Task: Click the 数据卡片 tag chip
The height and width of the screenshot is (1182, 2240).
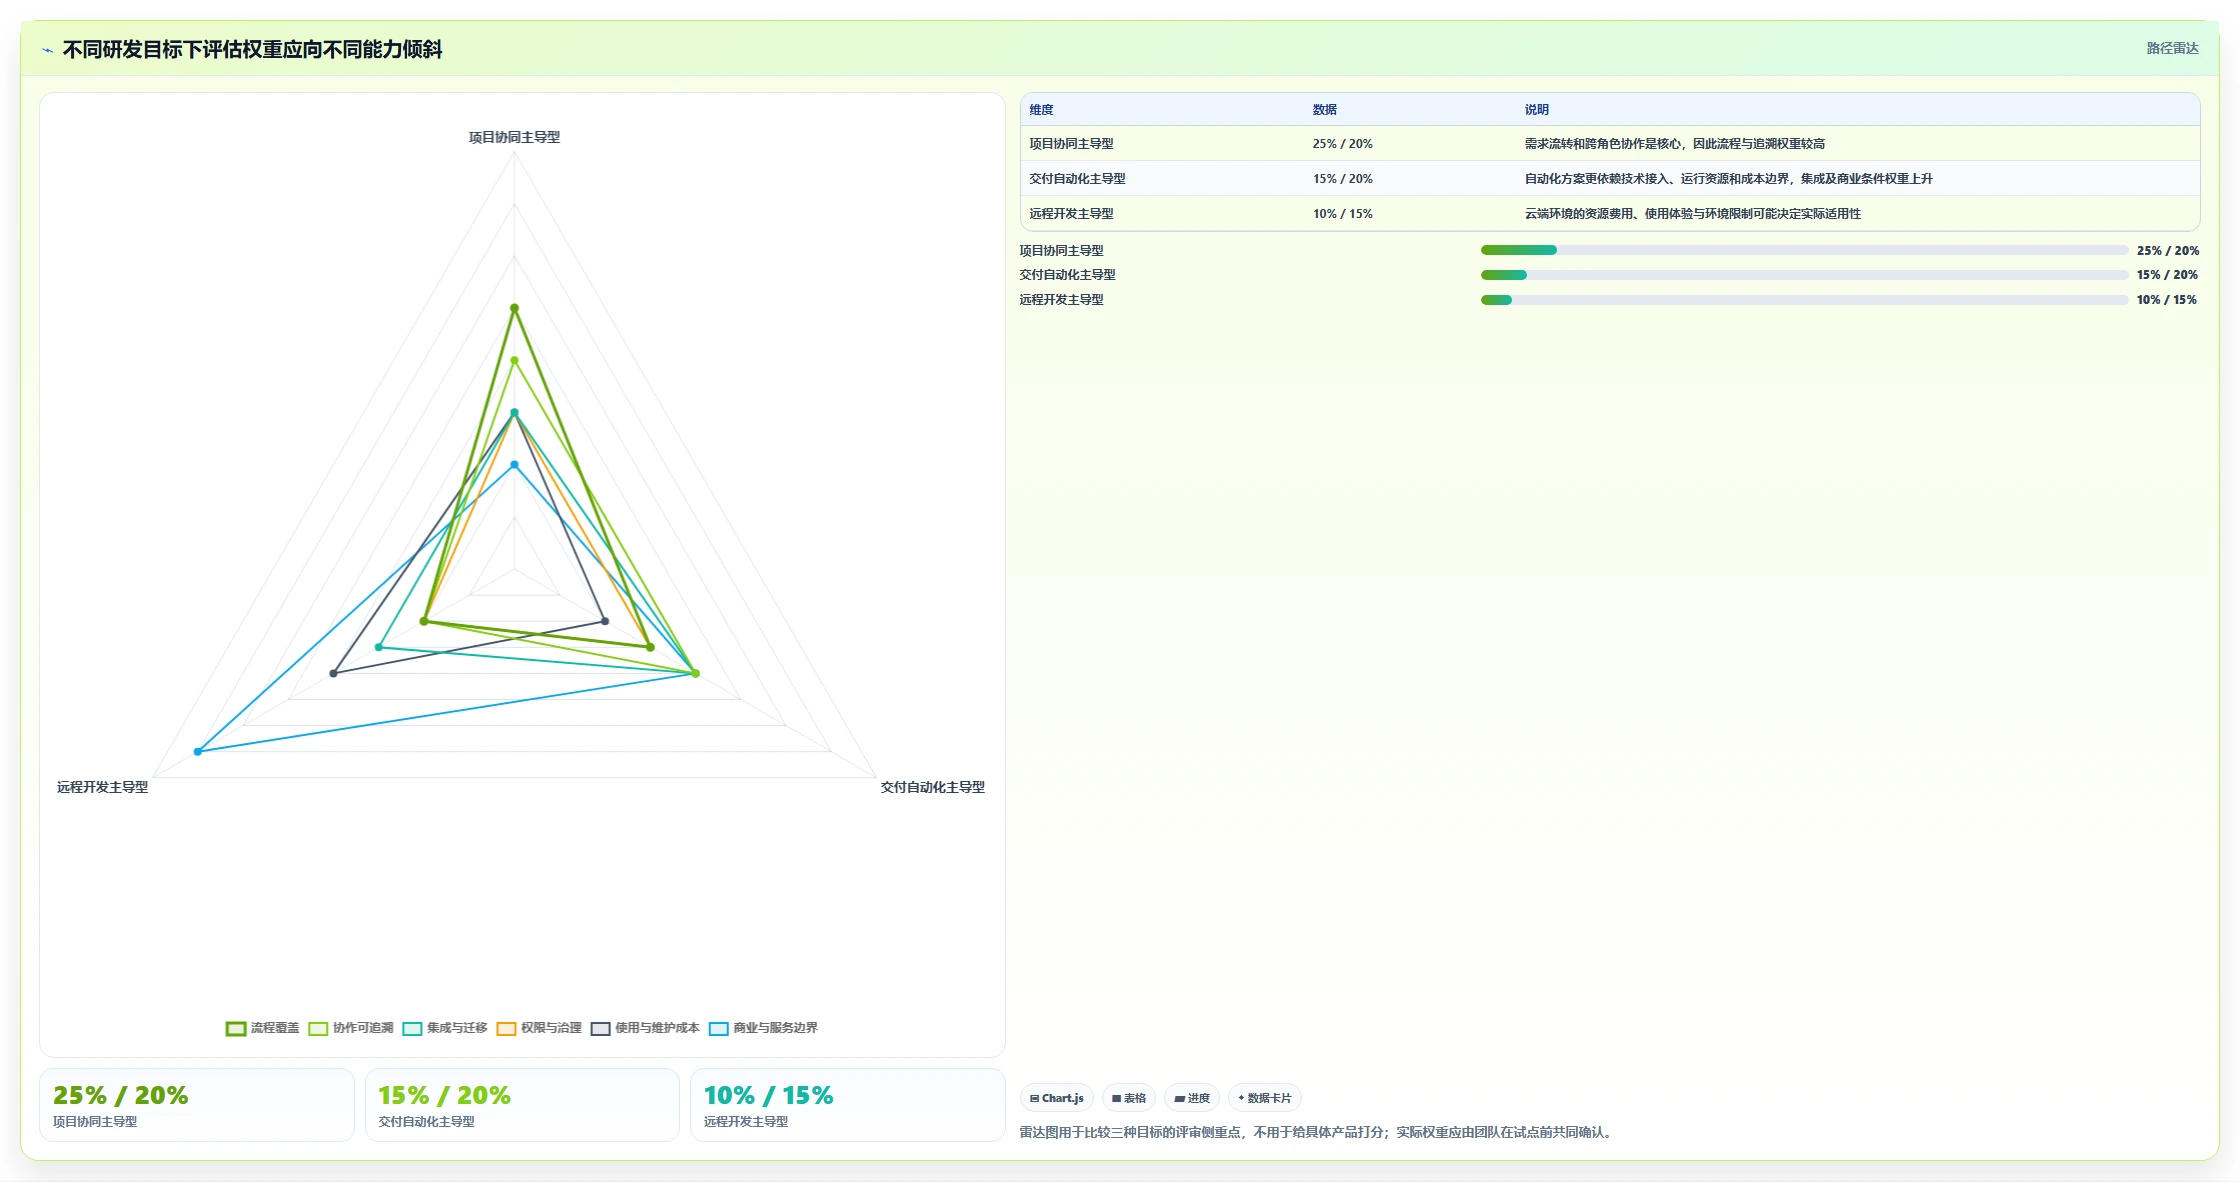Action: point(1265,1098)
